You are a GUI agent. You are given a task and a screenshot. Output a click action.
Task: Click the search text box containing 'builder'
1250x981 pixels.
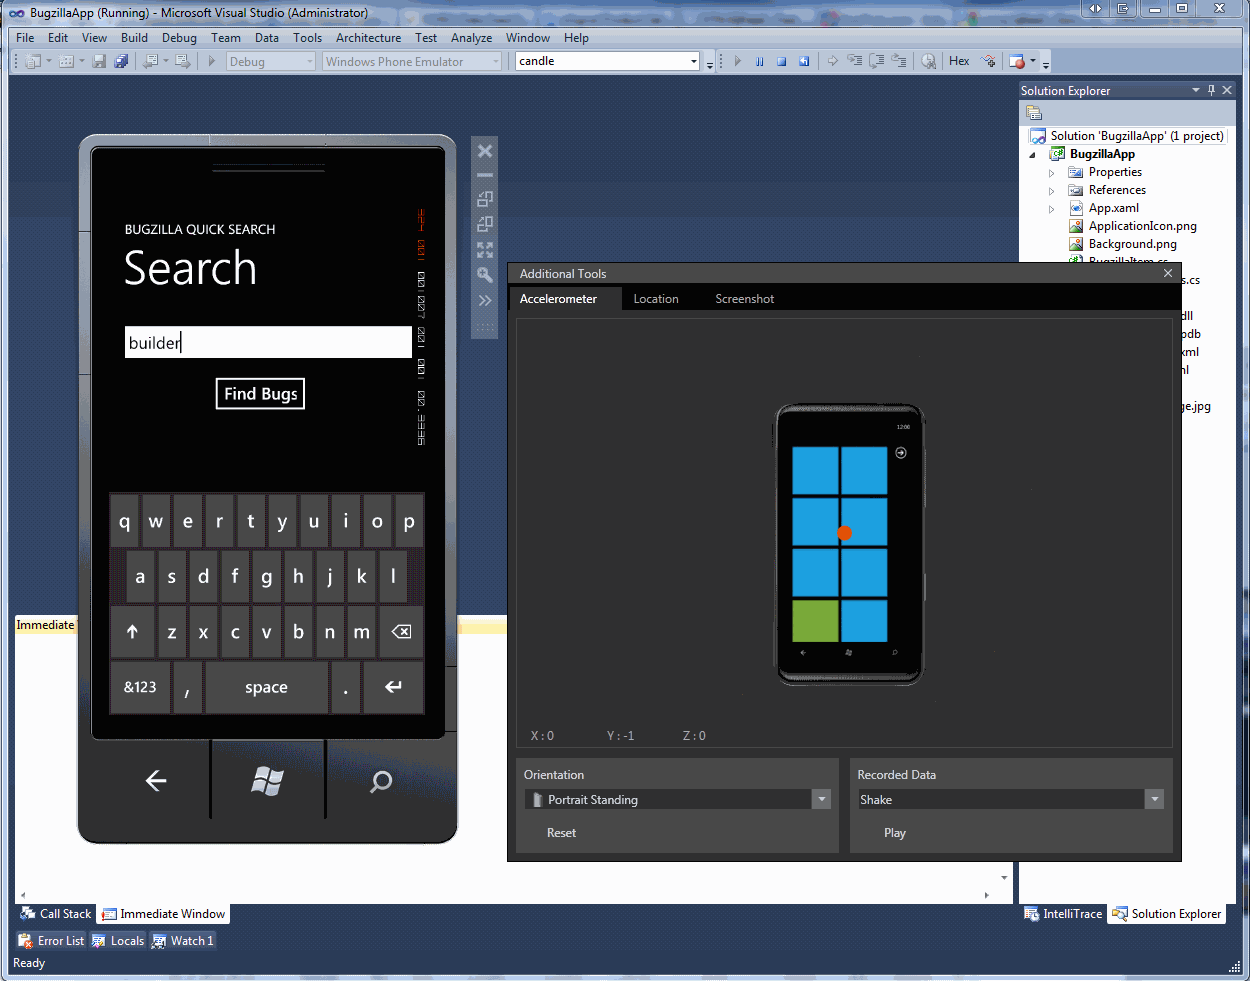(x=268, y=342)
